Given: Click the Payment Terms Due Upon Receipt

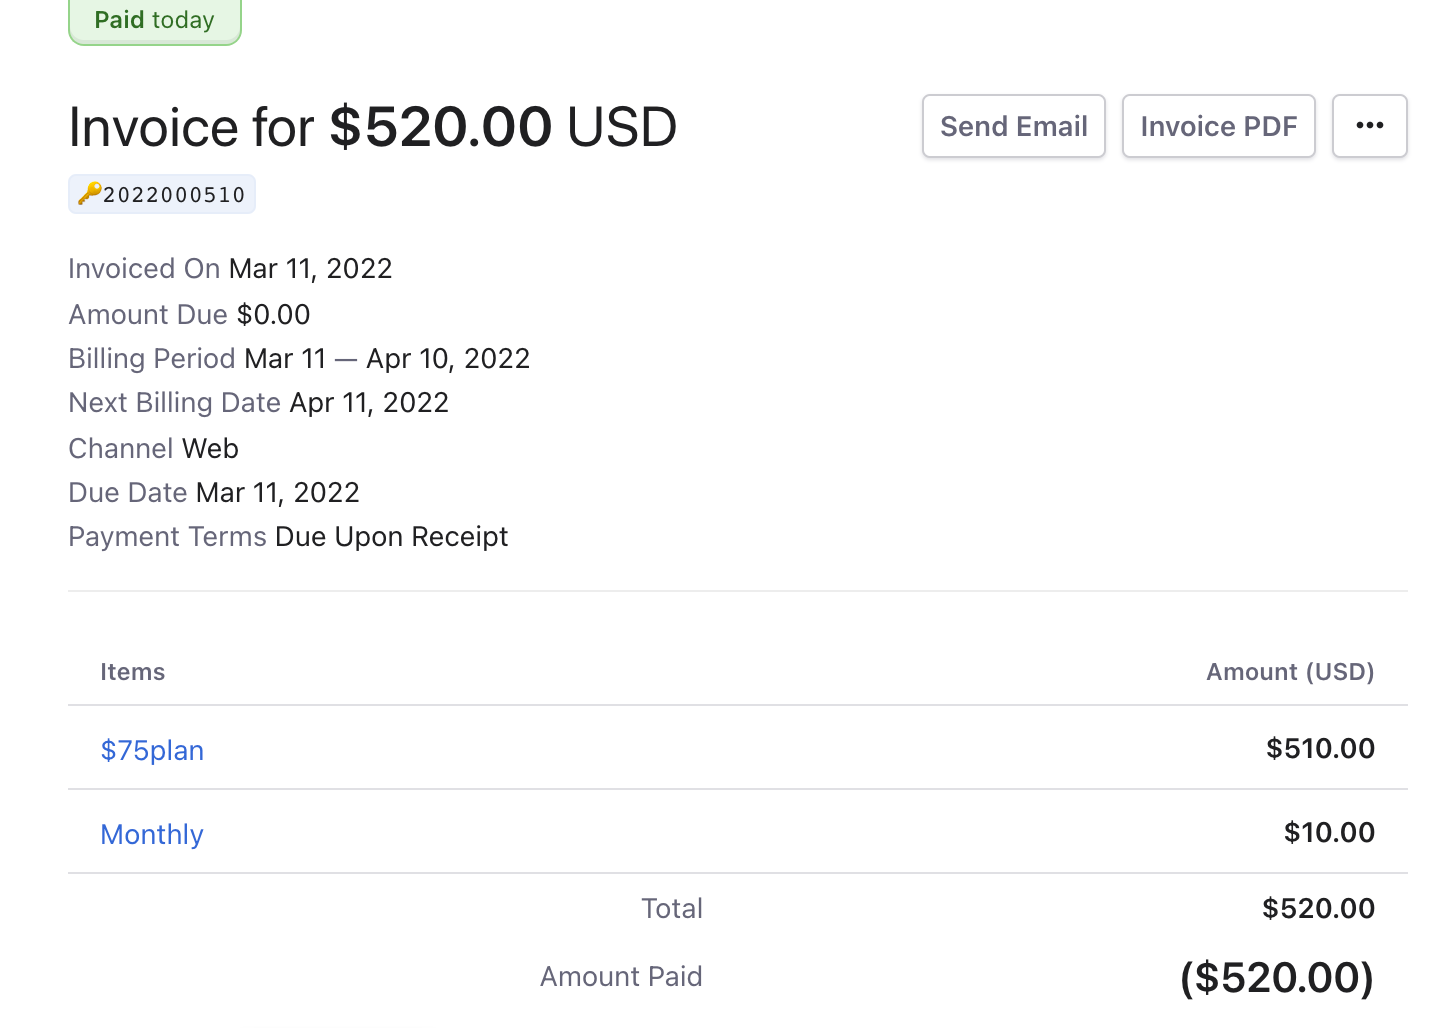Looking at the screenshot, I should (391, 536).
